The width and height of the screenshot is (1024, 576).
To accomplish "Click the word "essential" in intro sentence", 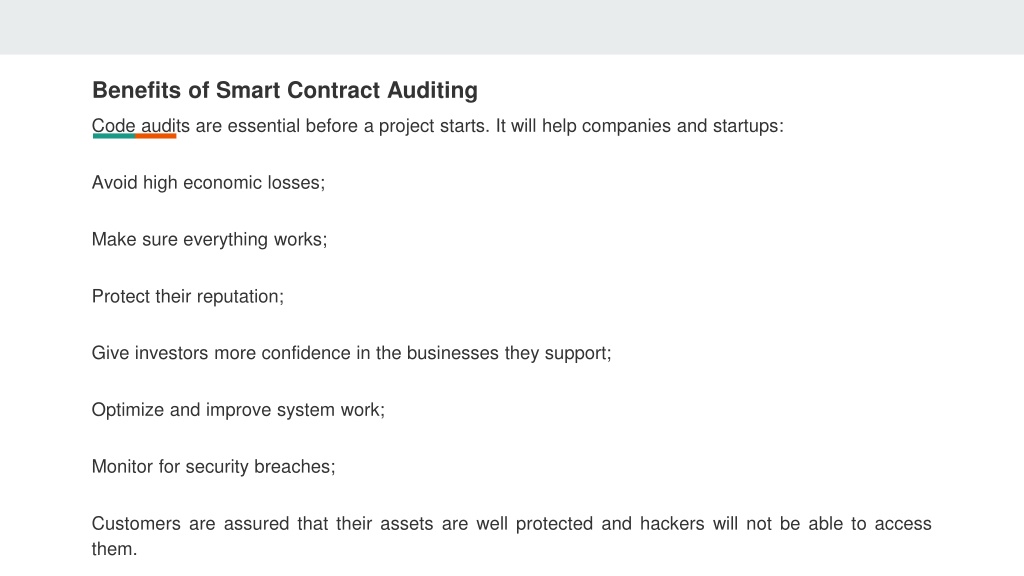I will click(x=263, y=126).
